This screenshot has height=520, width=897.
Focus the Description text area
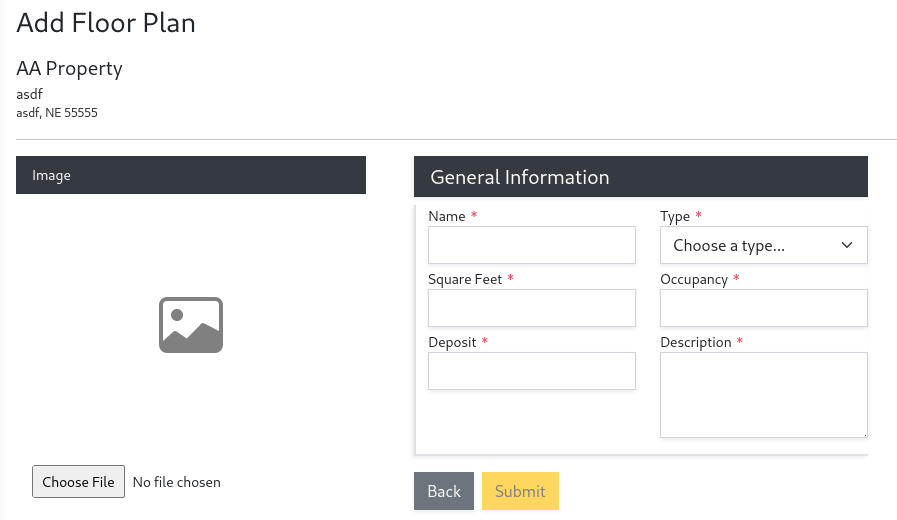763,394
